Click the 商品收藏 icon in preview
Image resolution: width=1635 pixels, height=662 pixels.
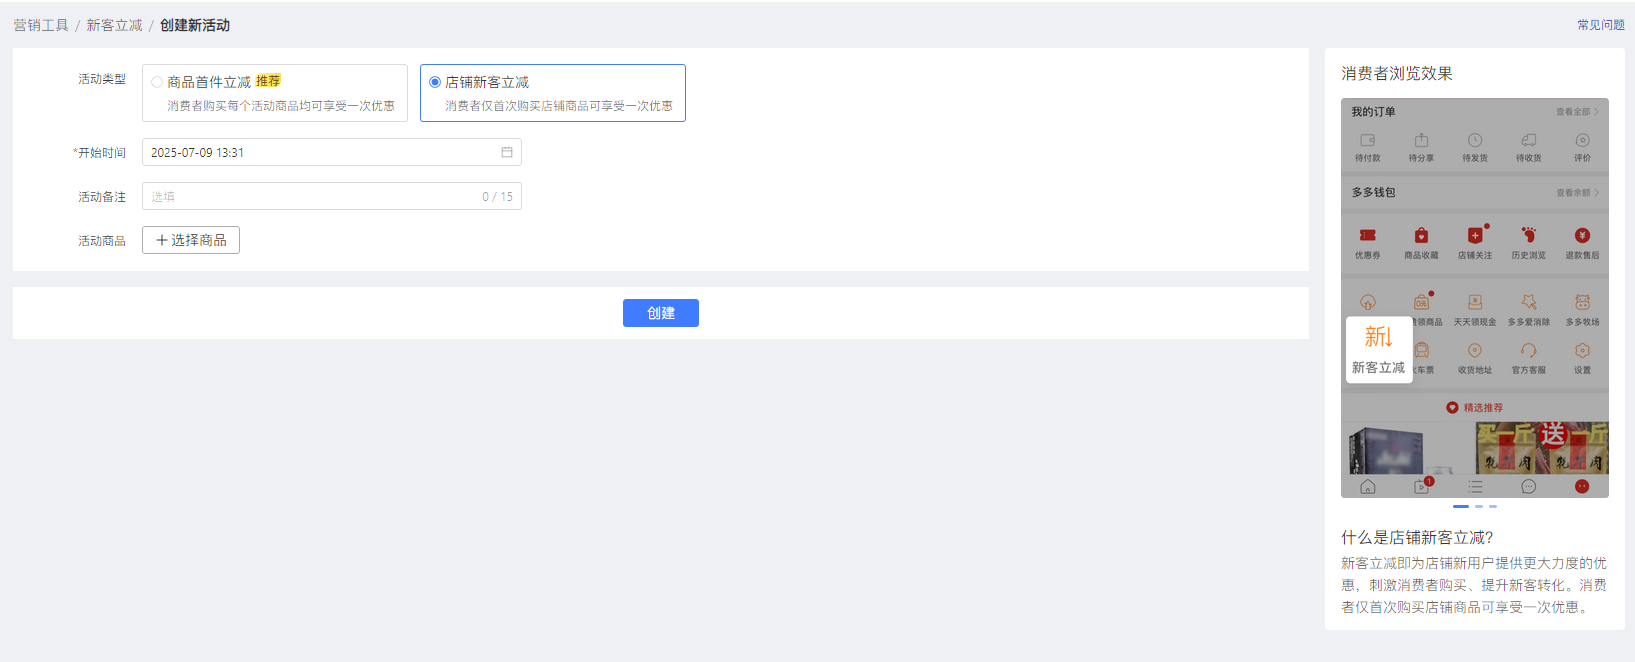pos(1421,241)
